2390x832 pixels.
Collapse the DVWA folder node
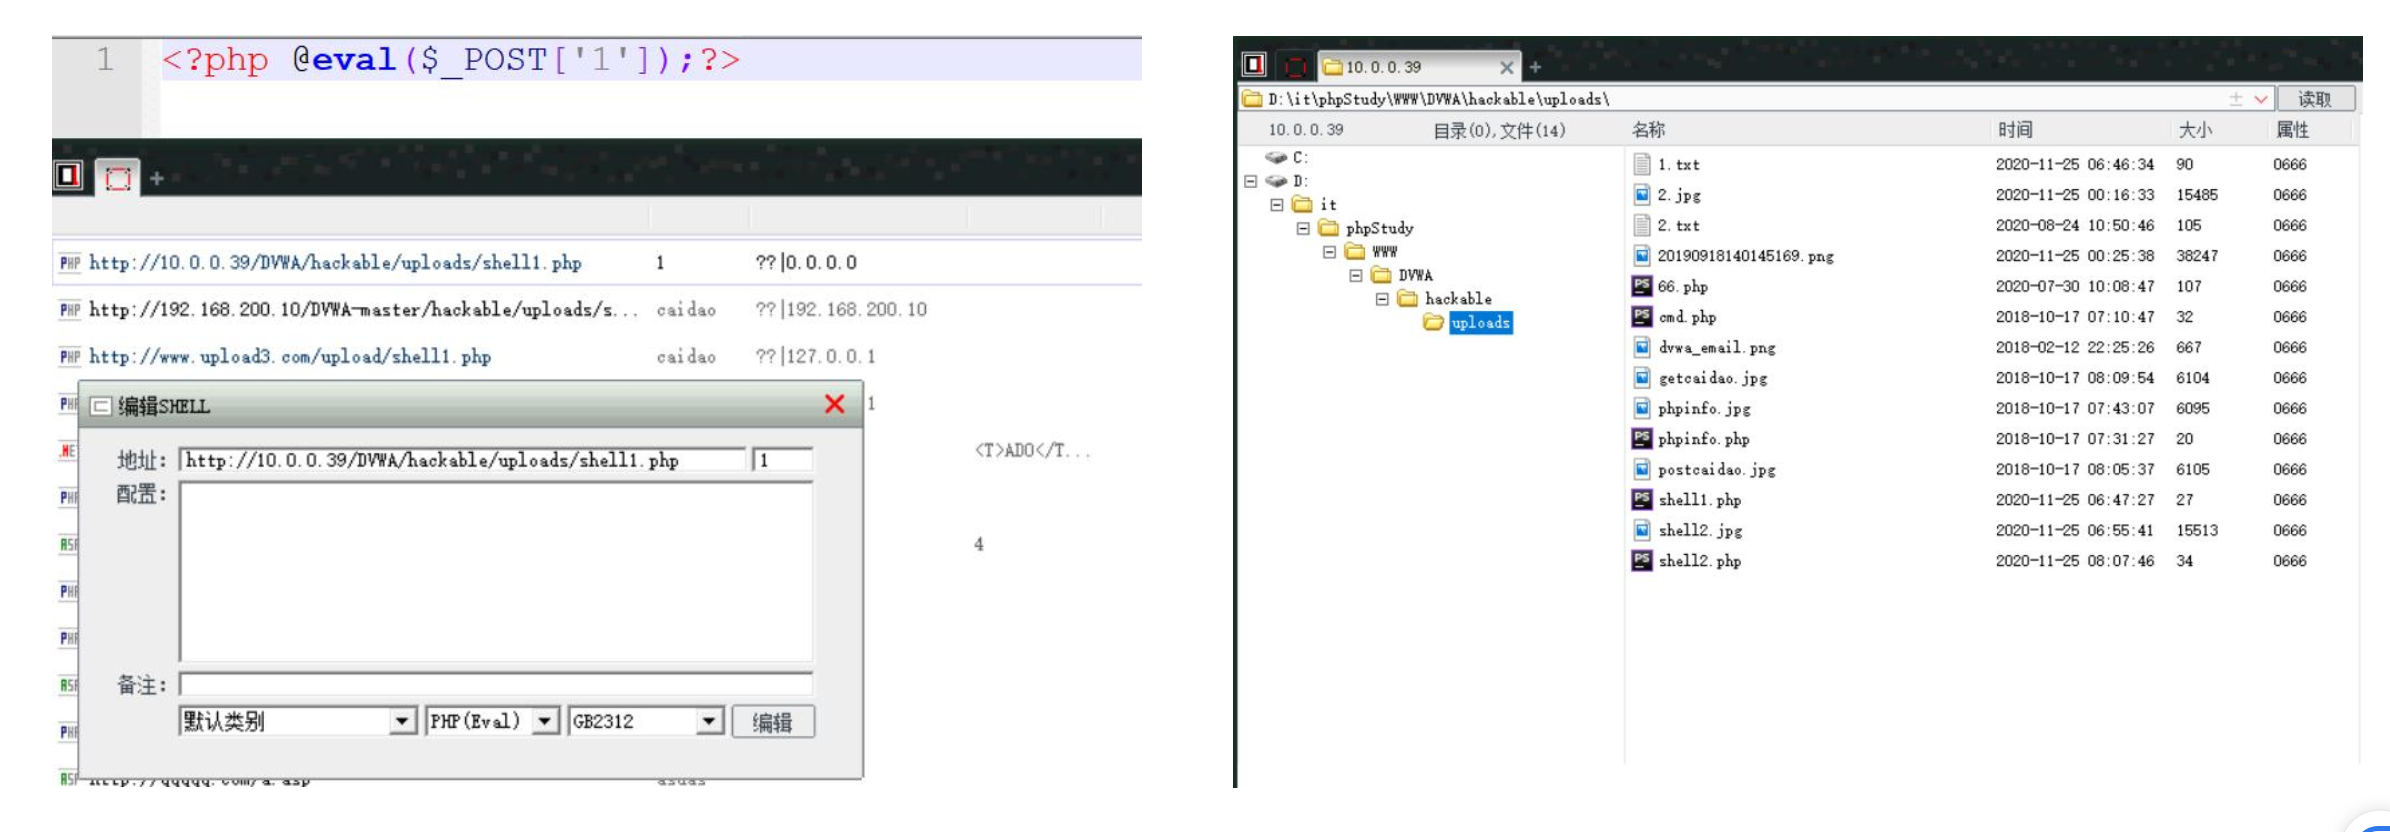pyautogui.click(x=1355, y=275)
